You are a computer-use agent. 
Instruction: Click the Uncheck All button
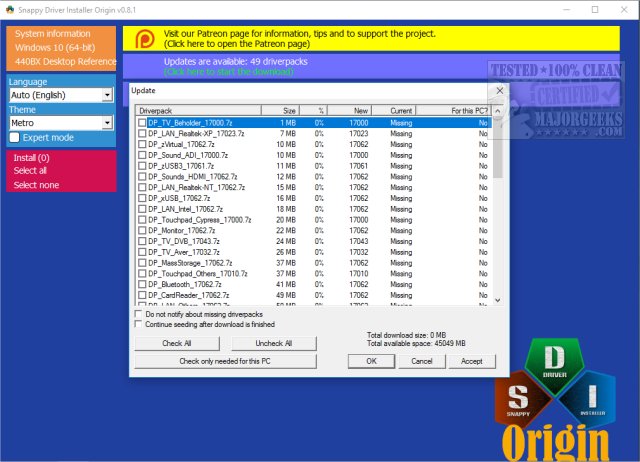[273, 343]
